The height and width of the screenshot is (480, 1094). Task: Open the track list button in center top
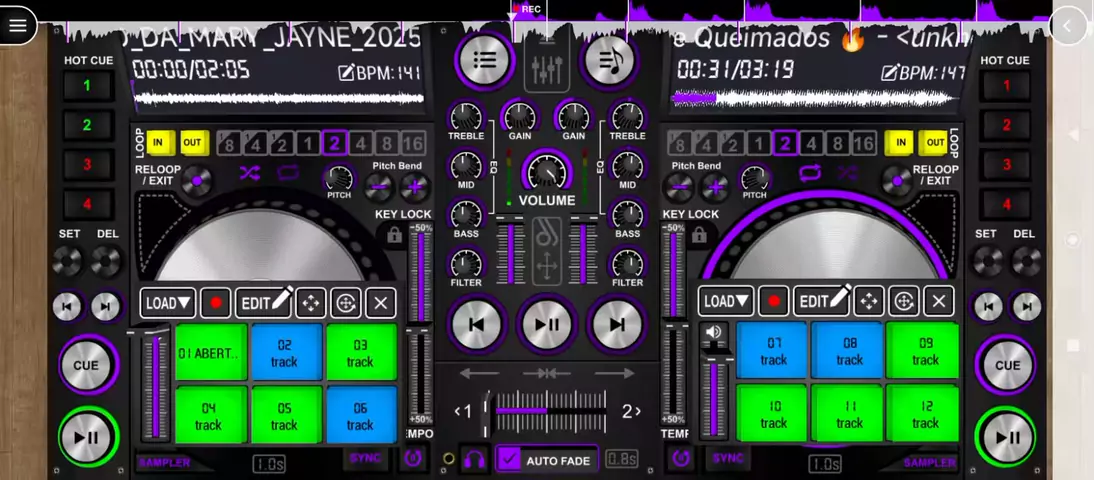point(485,60)
